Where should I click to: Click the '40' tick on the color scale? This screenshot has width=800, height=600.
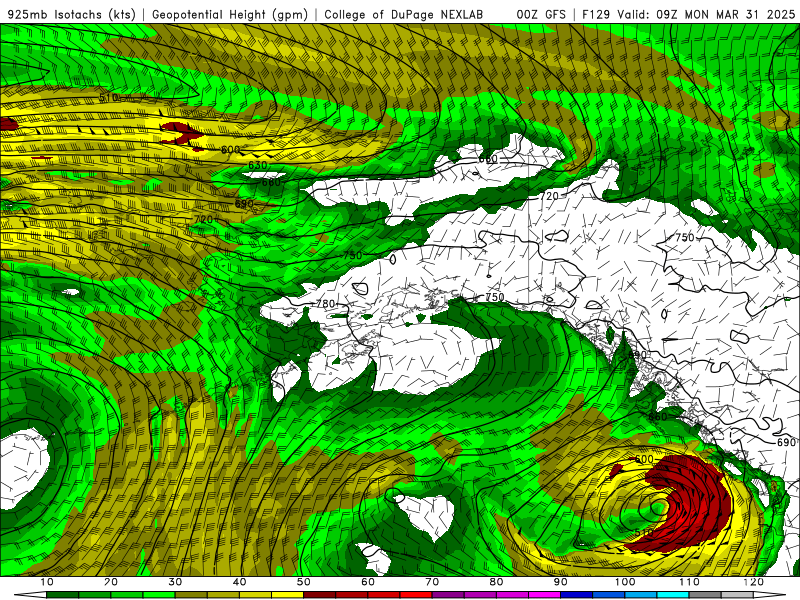tap(239, 582)
